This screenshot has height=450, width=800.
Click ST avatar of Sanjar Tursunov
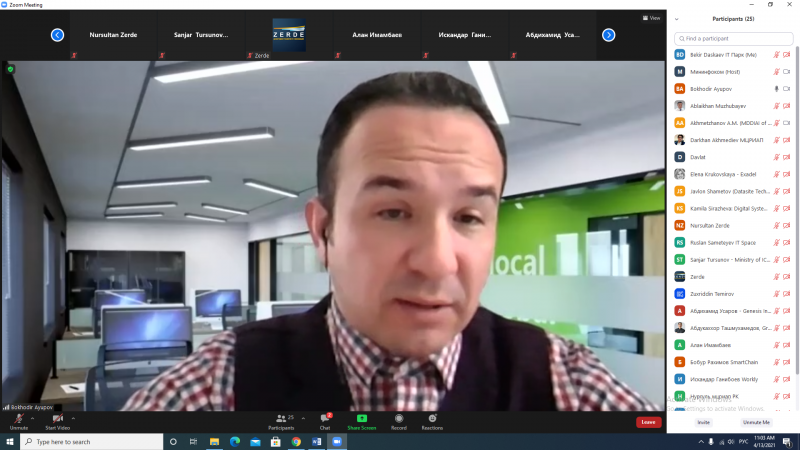[680, 260]
